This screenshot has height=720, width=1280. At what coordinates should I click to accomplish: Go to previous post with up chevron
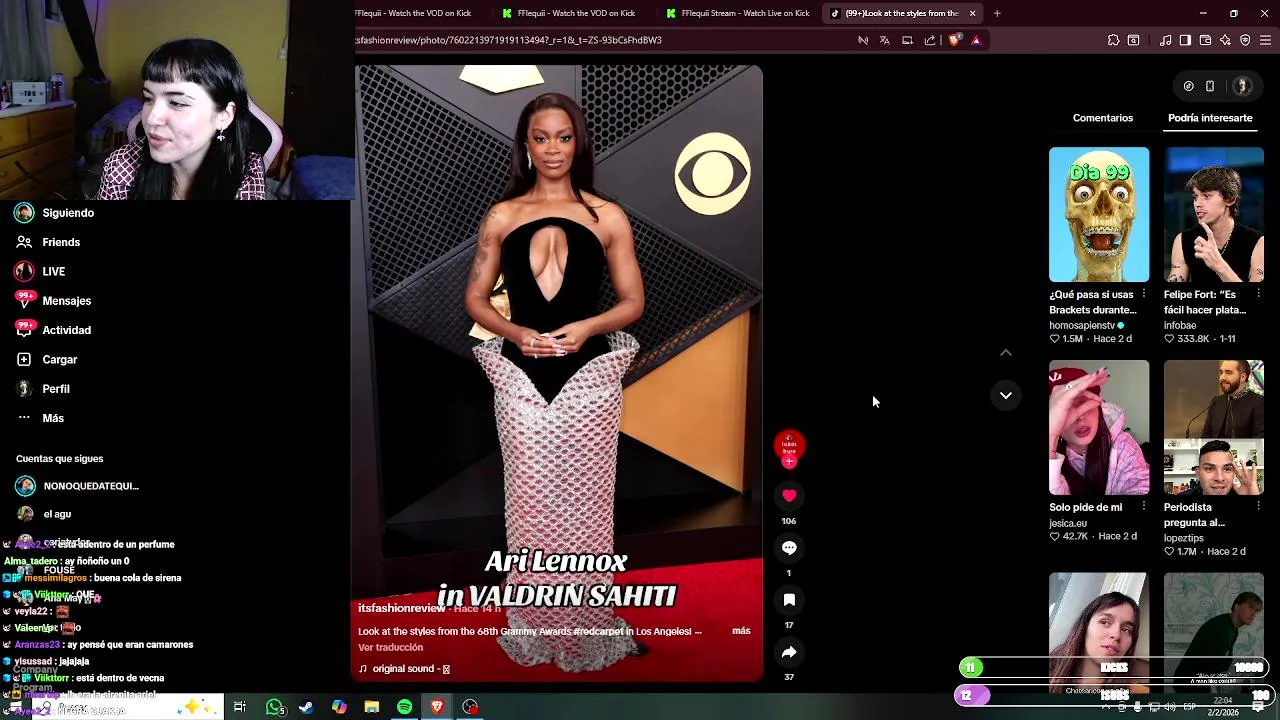coord(1006,352)
